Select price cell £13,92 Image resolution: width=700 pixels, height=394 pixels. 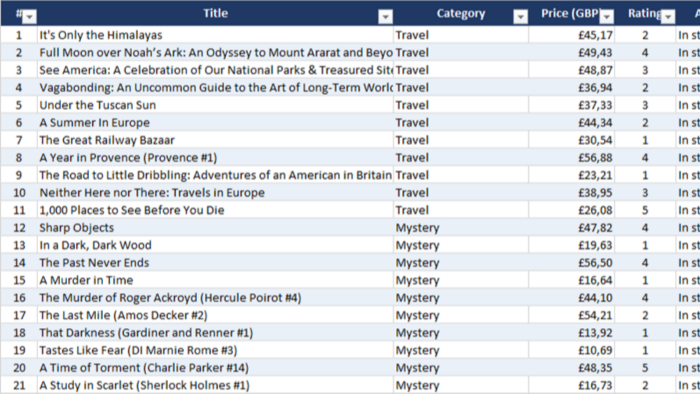[571, 332]
